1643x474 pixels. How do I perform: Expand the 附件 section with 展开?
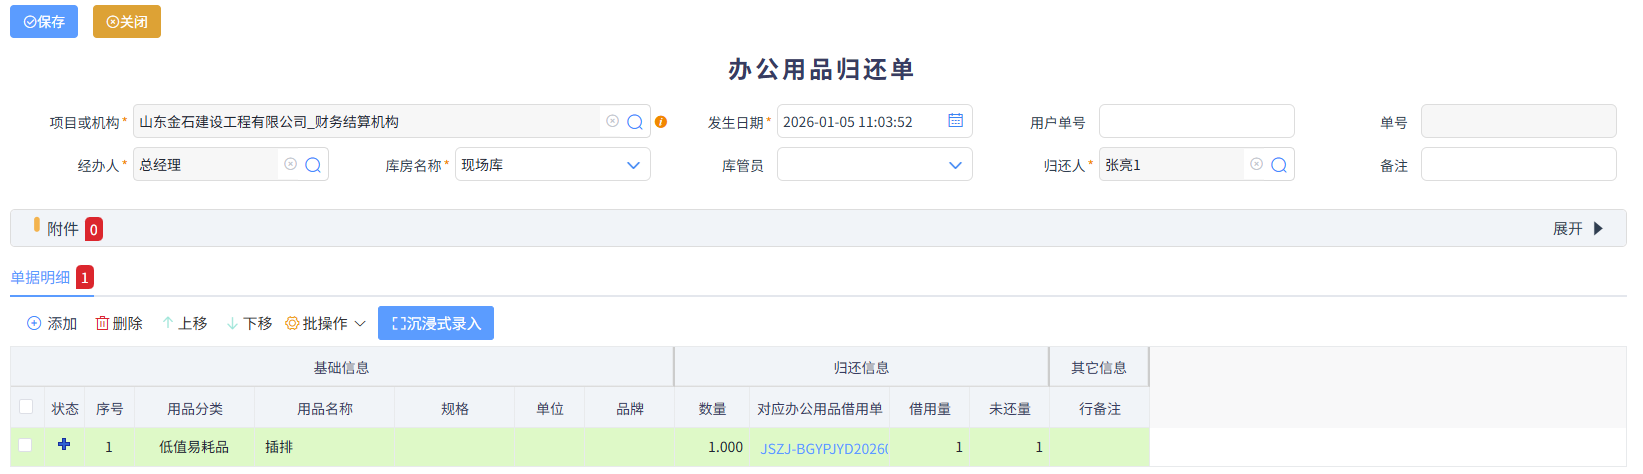[x=1577, y=229]
